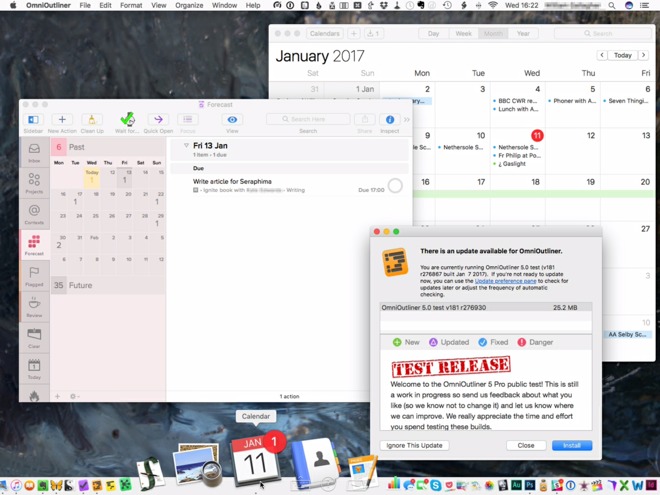Click the Wait for toolbar icon
Image resolution: width=660 pixels, height=495 pixels.
(x=127, y=120)
